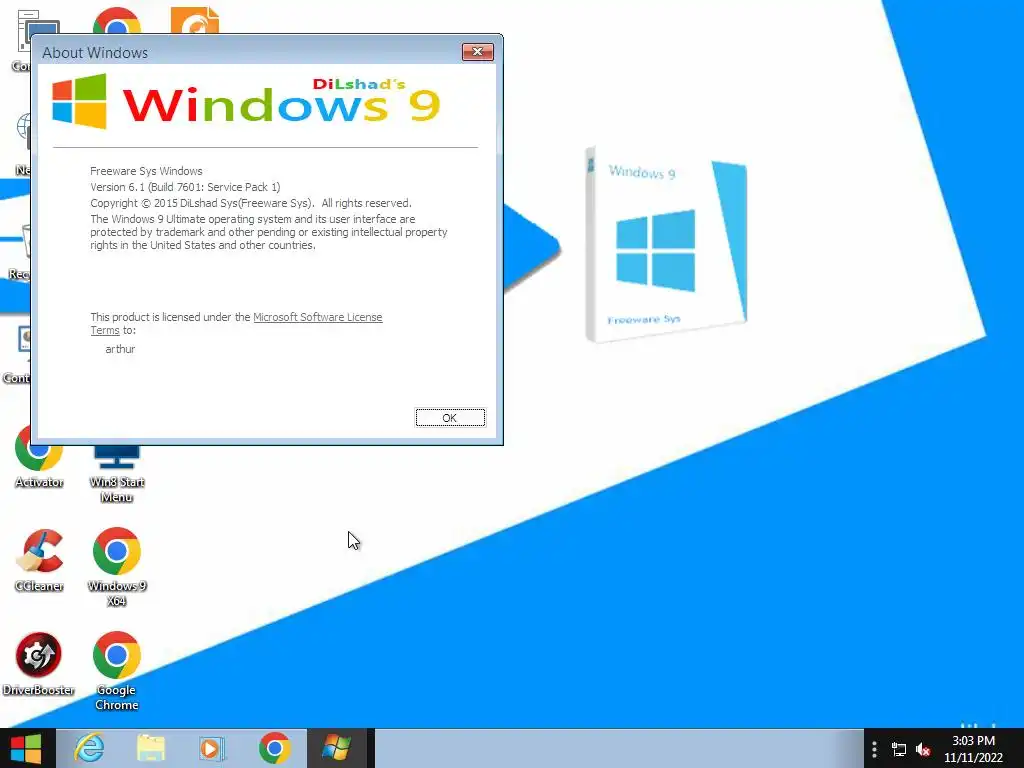Select the CCleaner desktop icon
Viewport: 1024px width, 768px height.
[x=39, y=560]
